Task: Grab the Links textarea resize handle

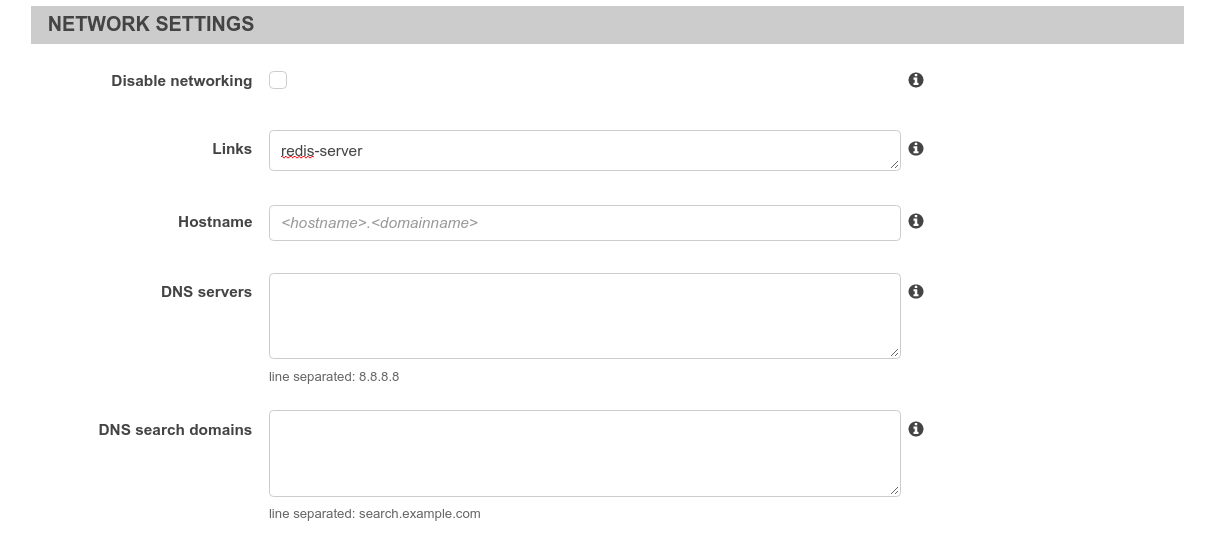Action: click(x=895, y=165)
